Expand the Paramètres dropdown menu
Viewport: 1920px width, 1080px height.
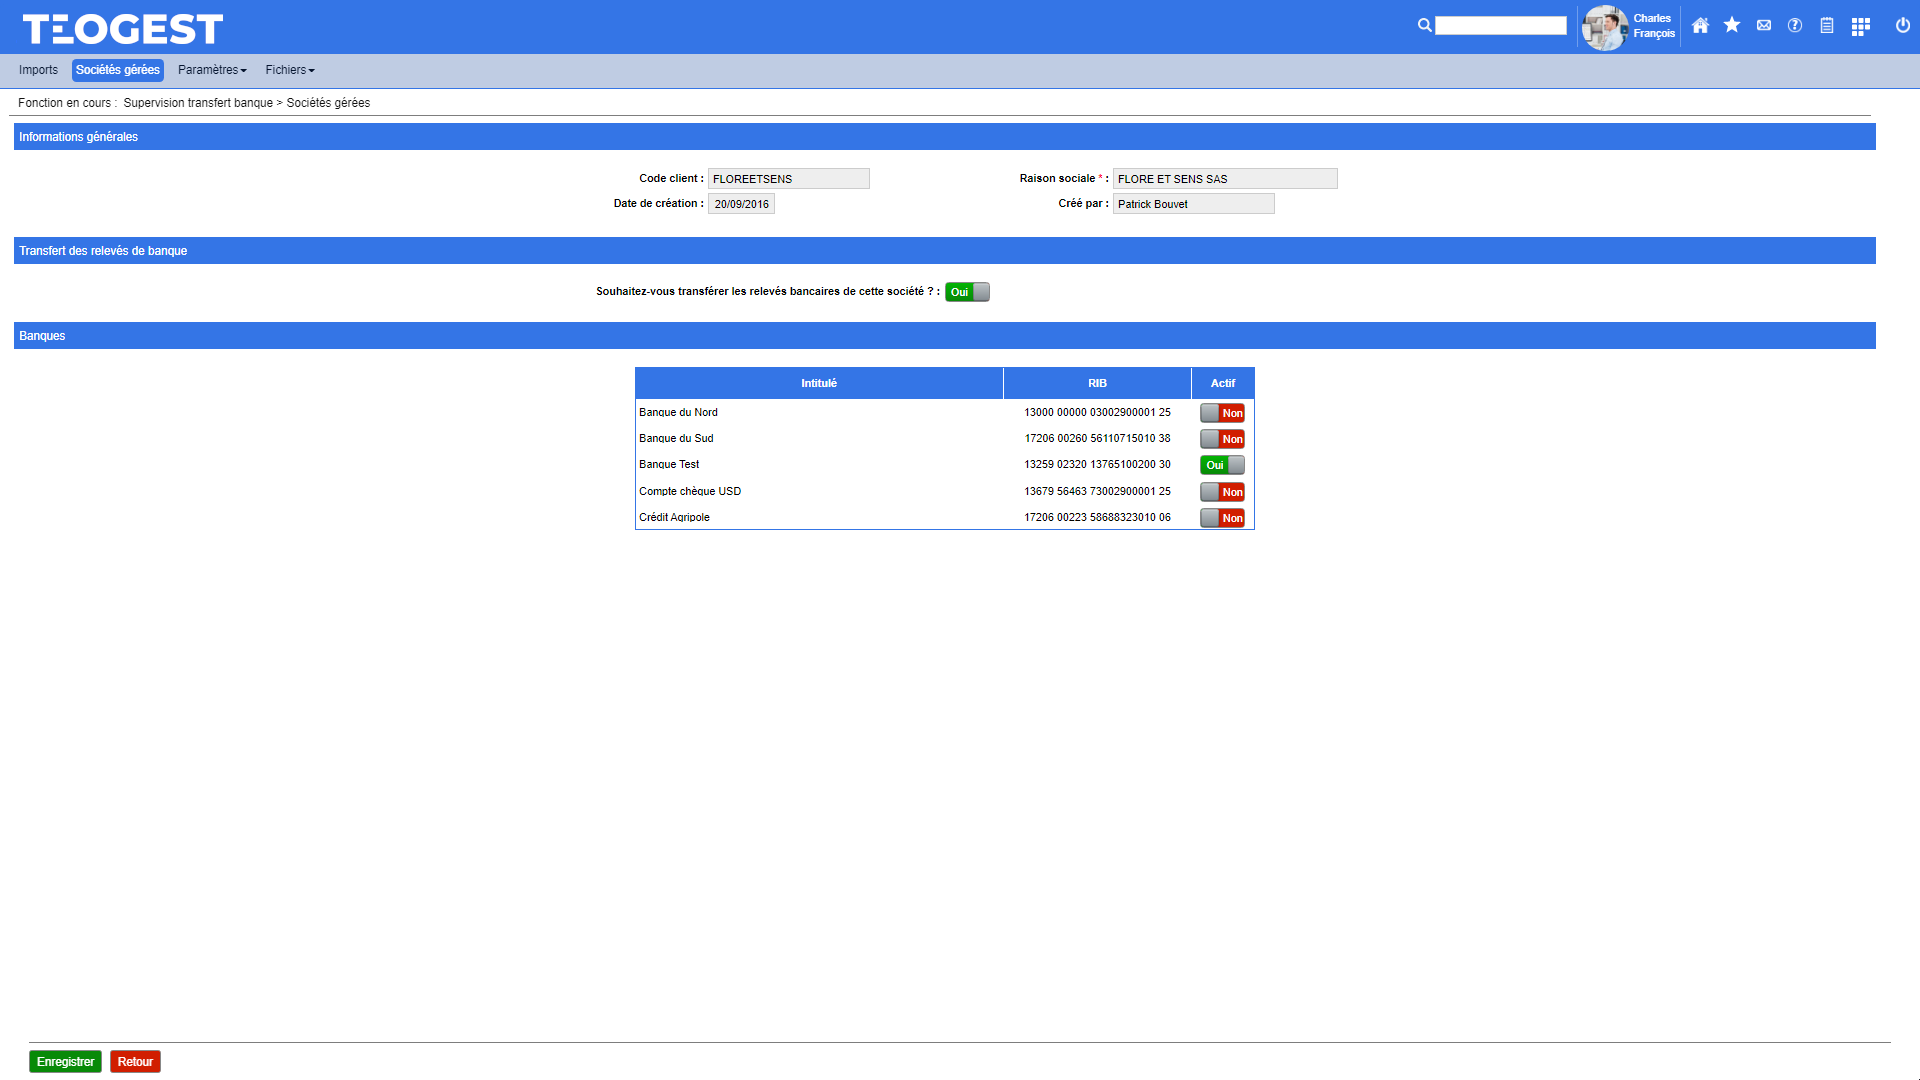click(212, 70)
